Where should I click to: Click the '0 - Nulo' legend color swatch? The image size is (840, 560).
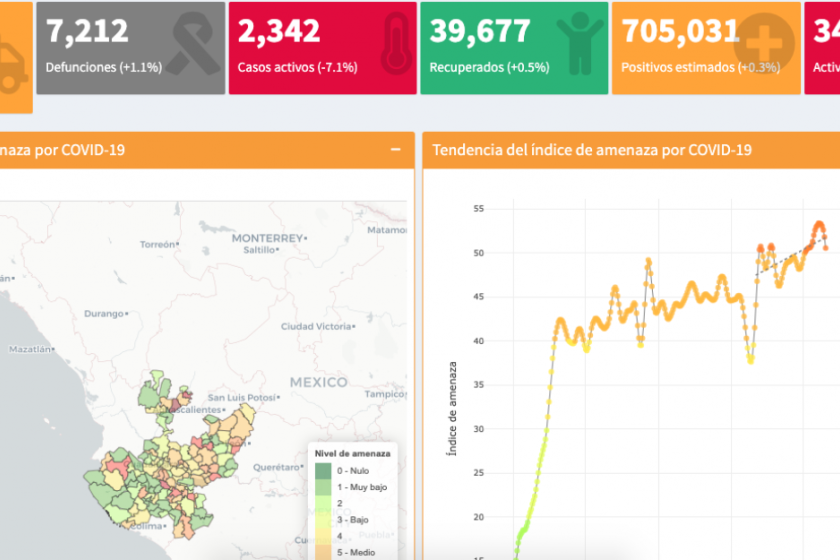coord(323,471)
